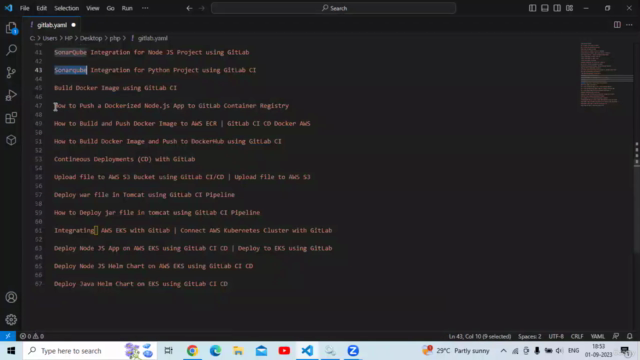Open Microsoft Edge from taskbar
The image size is (640, 360).
(x=216, y=351)
